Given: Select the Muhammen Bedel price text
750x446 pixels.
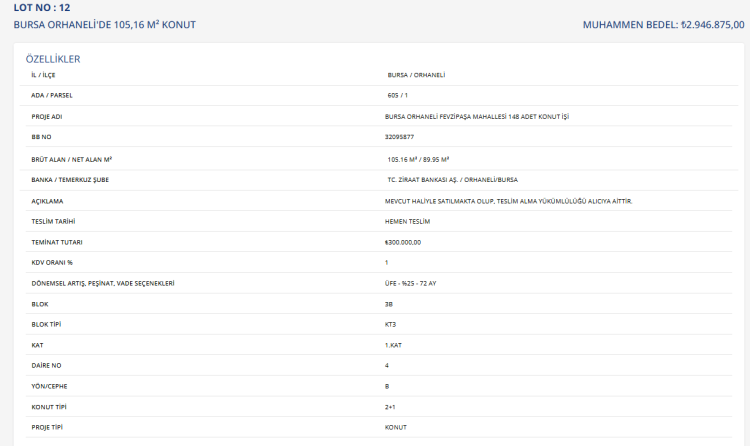Looking at the screenshot, I should pyautogui.click(x=663, y=24).
